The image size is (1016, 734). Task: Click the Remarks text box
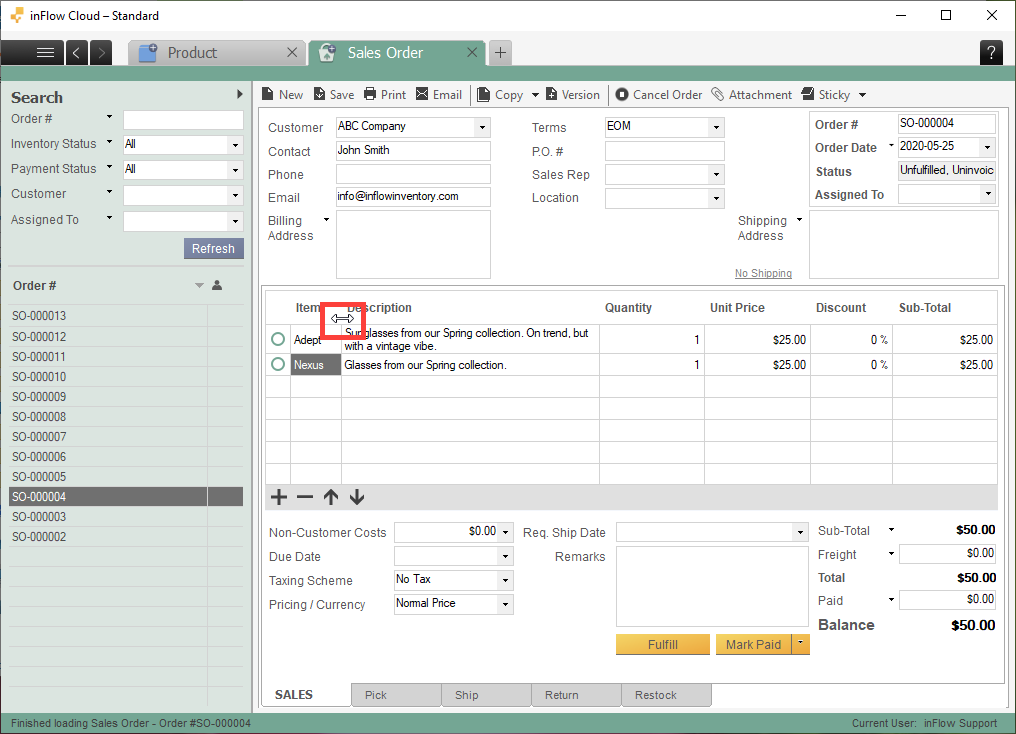click(x=712, y=586)
